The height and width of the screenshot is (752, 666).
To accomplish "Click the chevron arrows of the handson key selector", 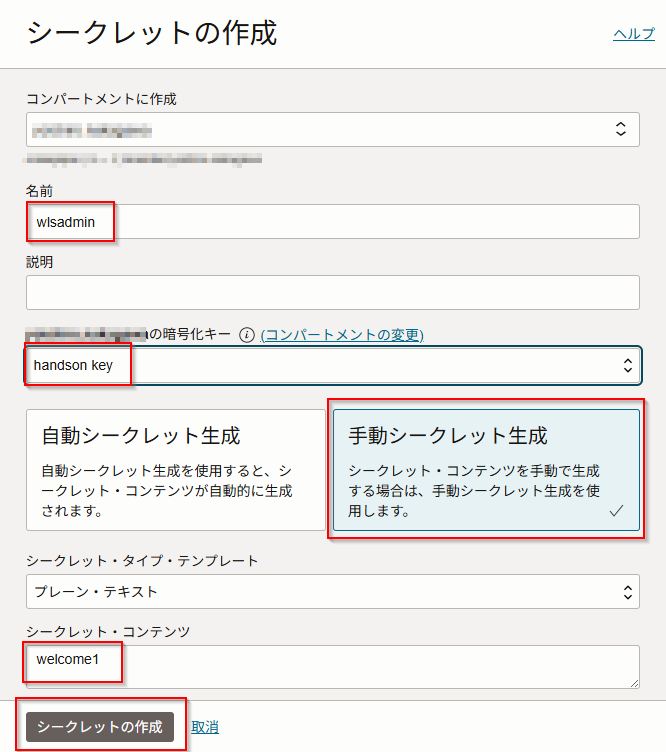I will pos(626,365).
